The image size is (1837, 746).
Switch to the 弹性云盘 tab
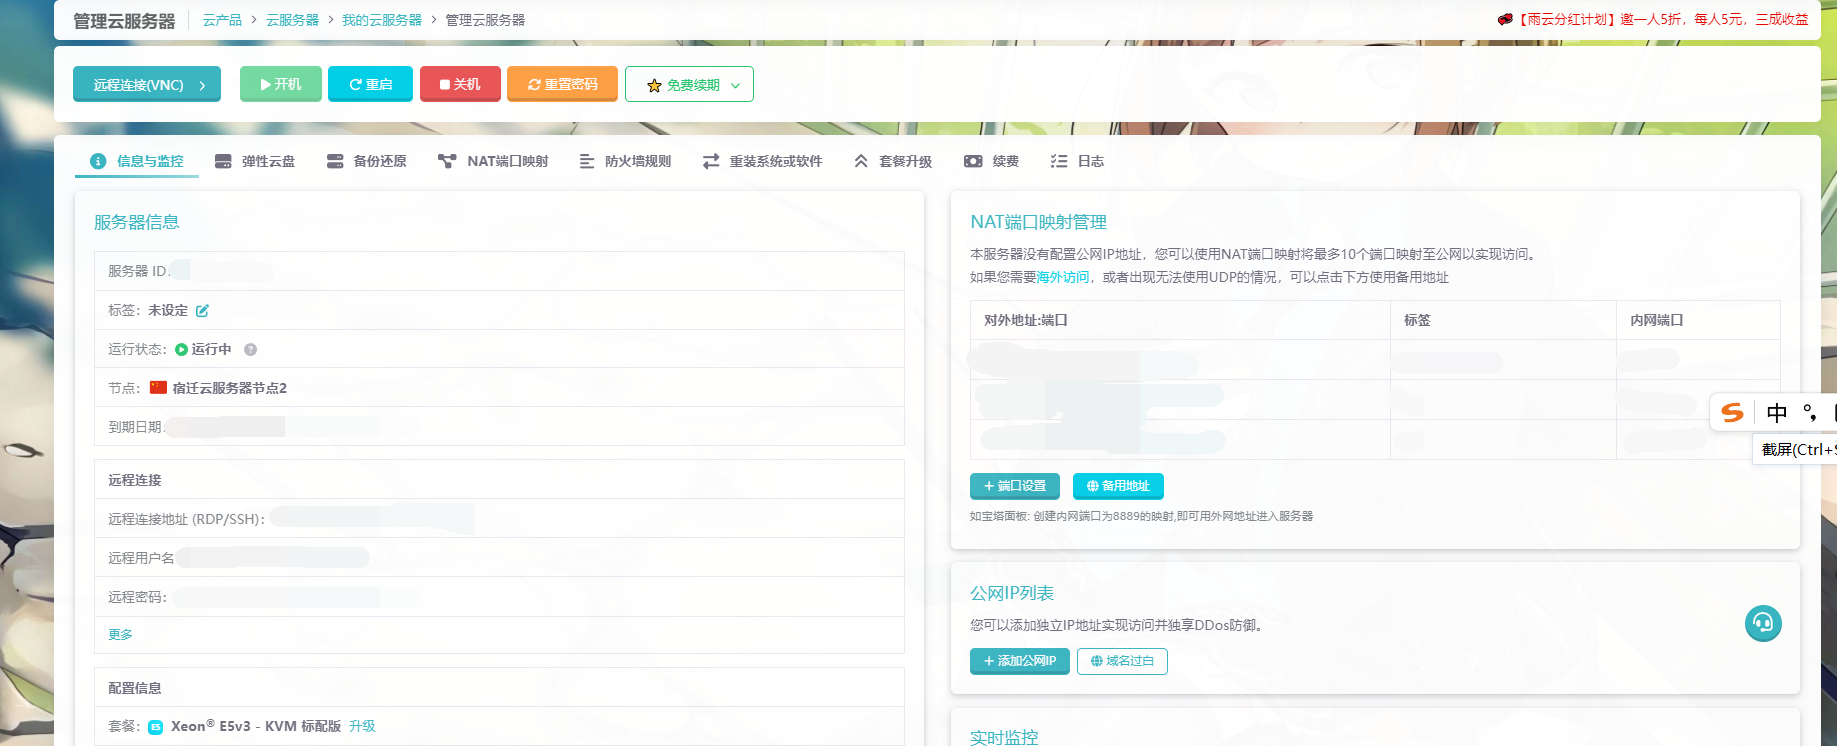(x=256, y=162)
